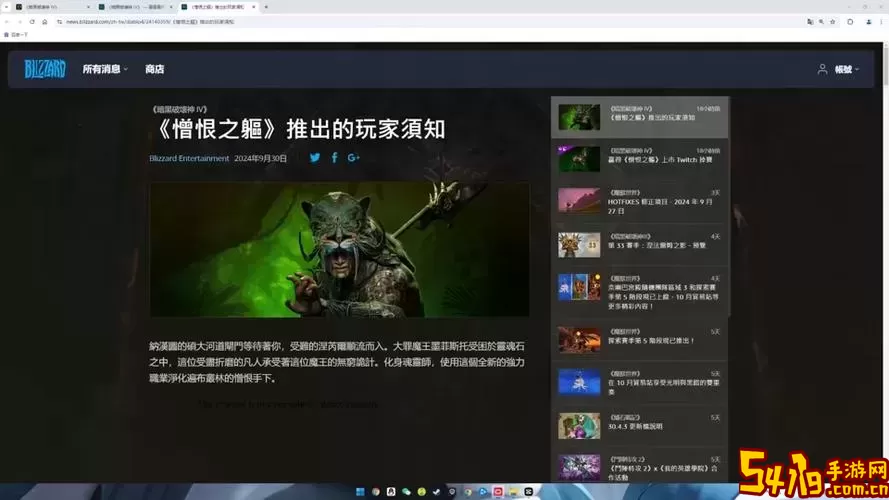Screen dimensions: 889x500
Task: Open the red recorder taskbar icon
Action: [x=498, y=491]
